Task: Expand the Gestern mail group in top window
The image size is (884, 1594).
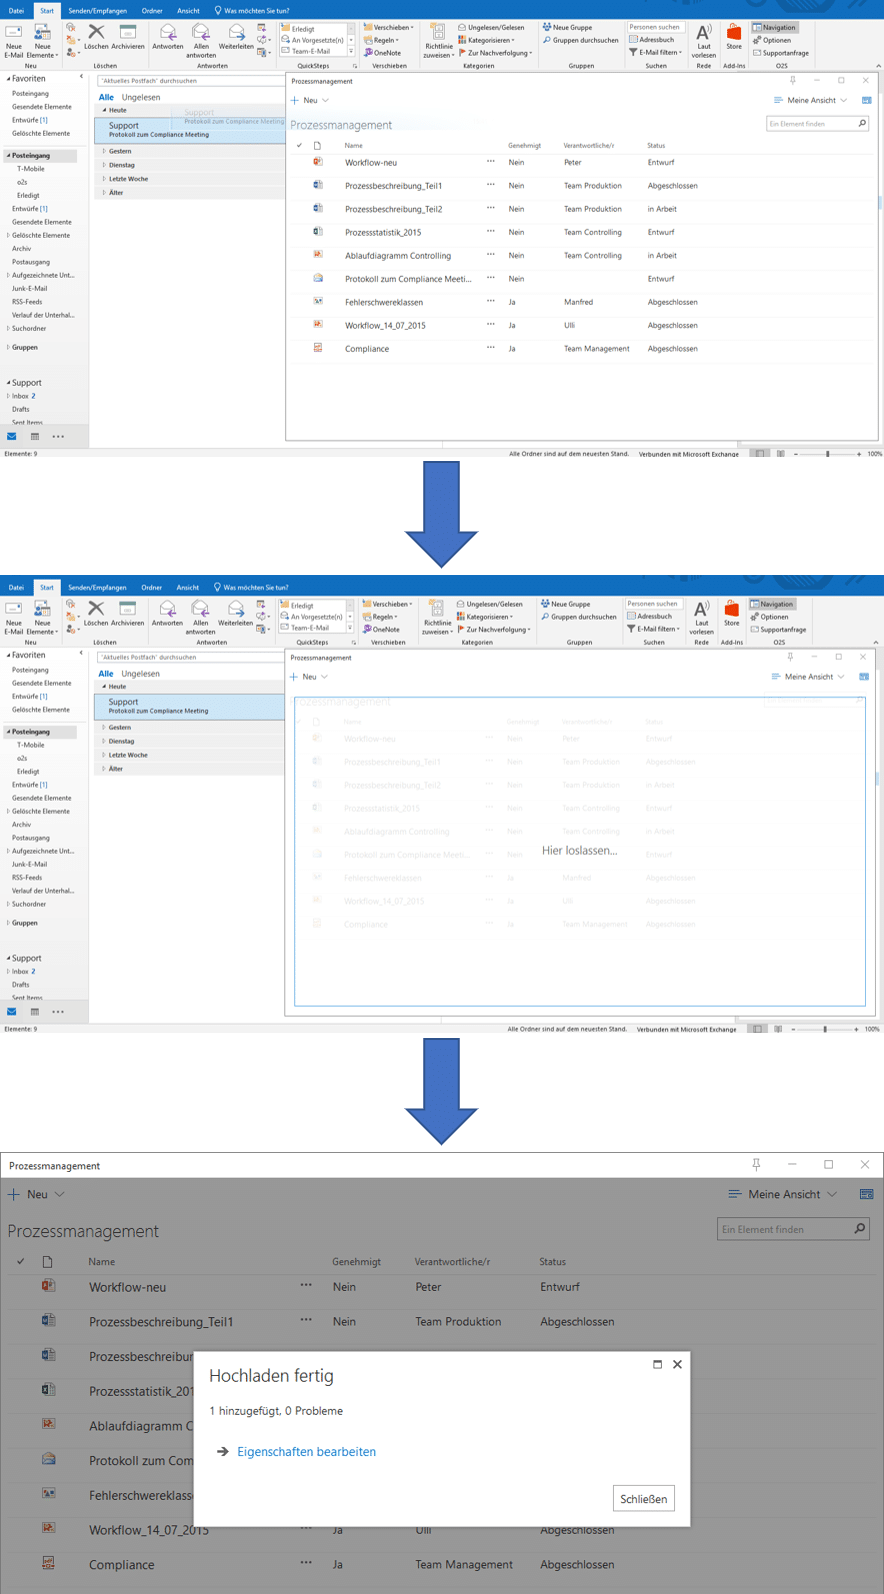Action: 104,151
